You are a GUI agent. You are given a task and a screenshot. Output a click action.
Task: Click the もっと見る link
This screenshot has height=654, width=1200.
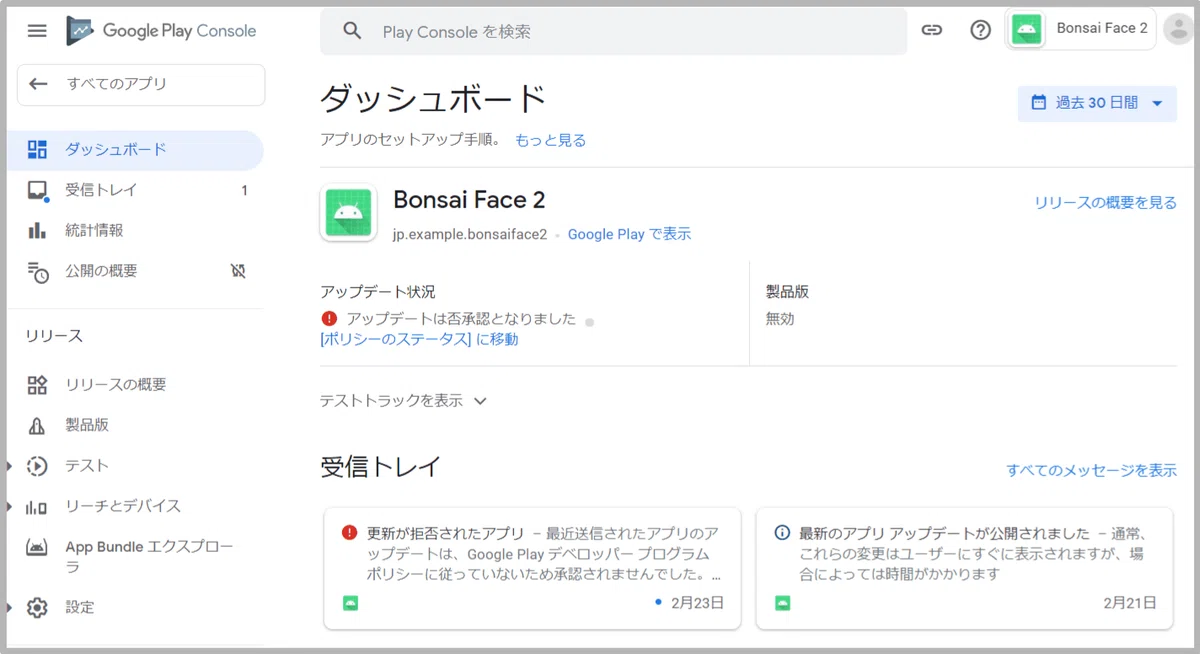pos(550,140)
